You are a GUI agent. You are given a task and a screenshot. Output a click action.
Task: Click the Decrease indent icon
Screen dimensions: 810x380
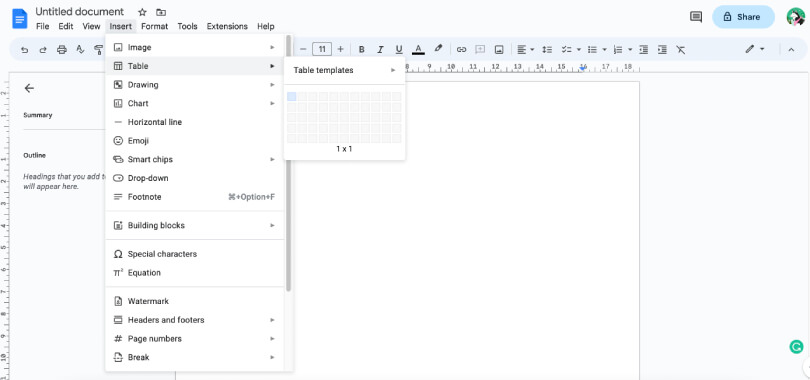tap(644, 50)
